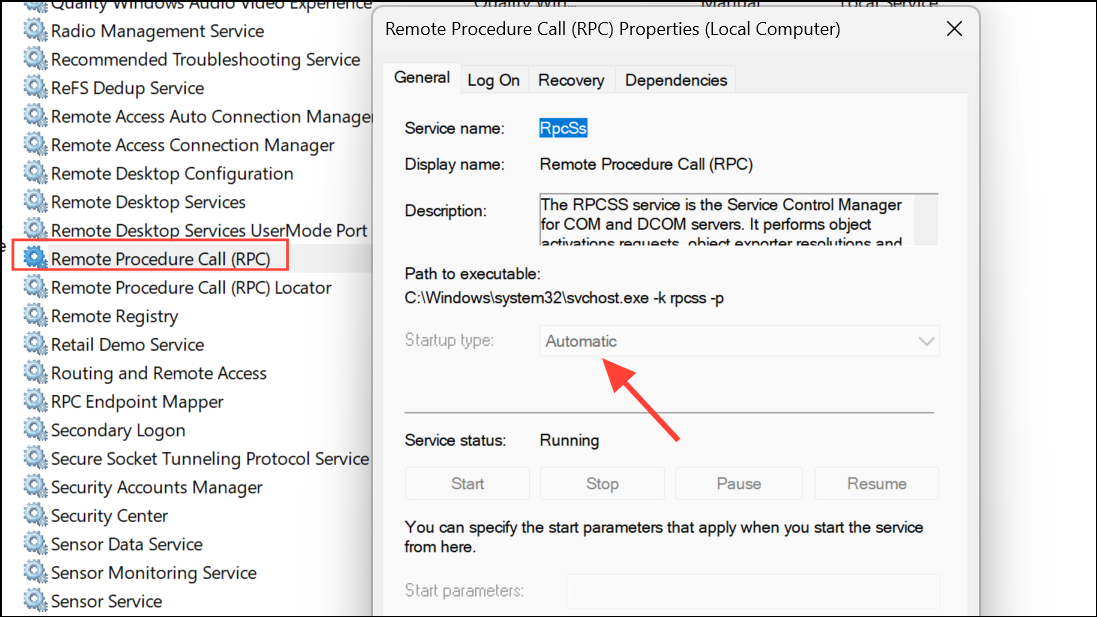Select Sensor Monitoring Service name text

coord(154,573)
